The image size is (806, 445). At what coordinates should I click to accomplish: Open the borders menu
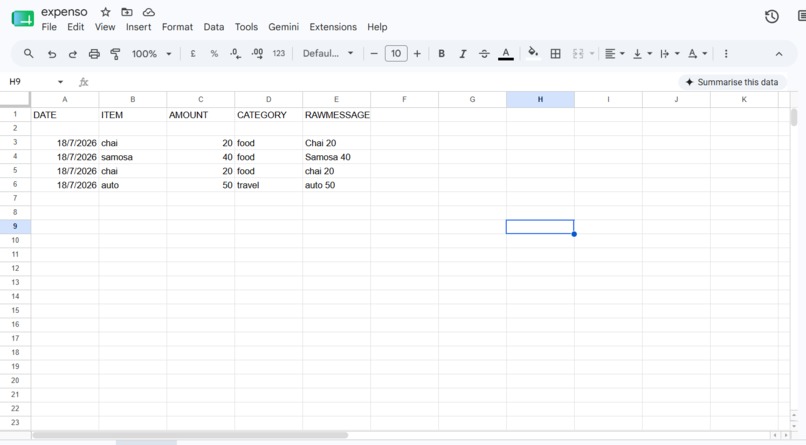tap(555, 53)
